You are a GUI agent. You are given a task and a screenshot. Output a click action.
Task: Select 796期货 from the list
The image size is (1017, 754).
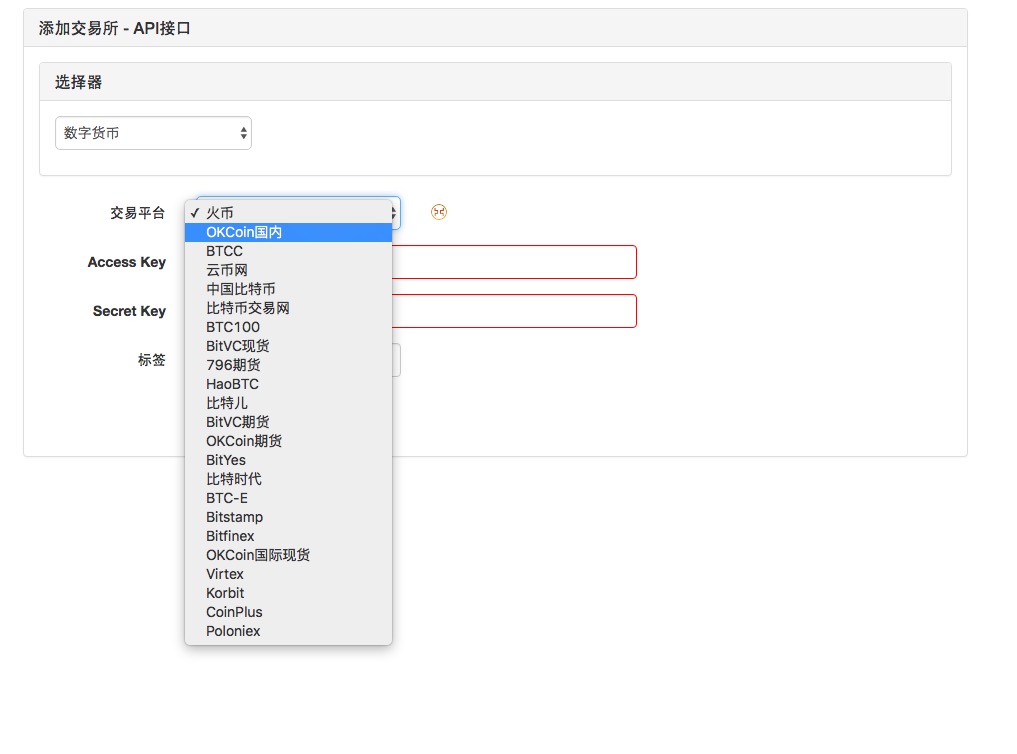tap(289, 365)
